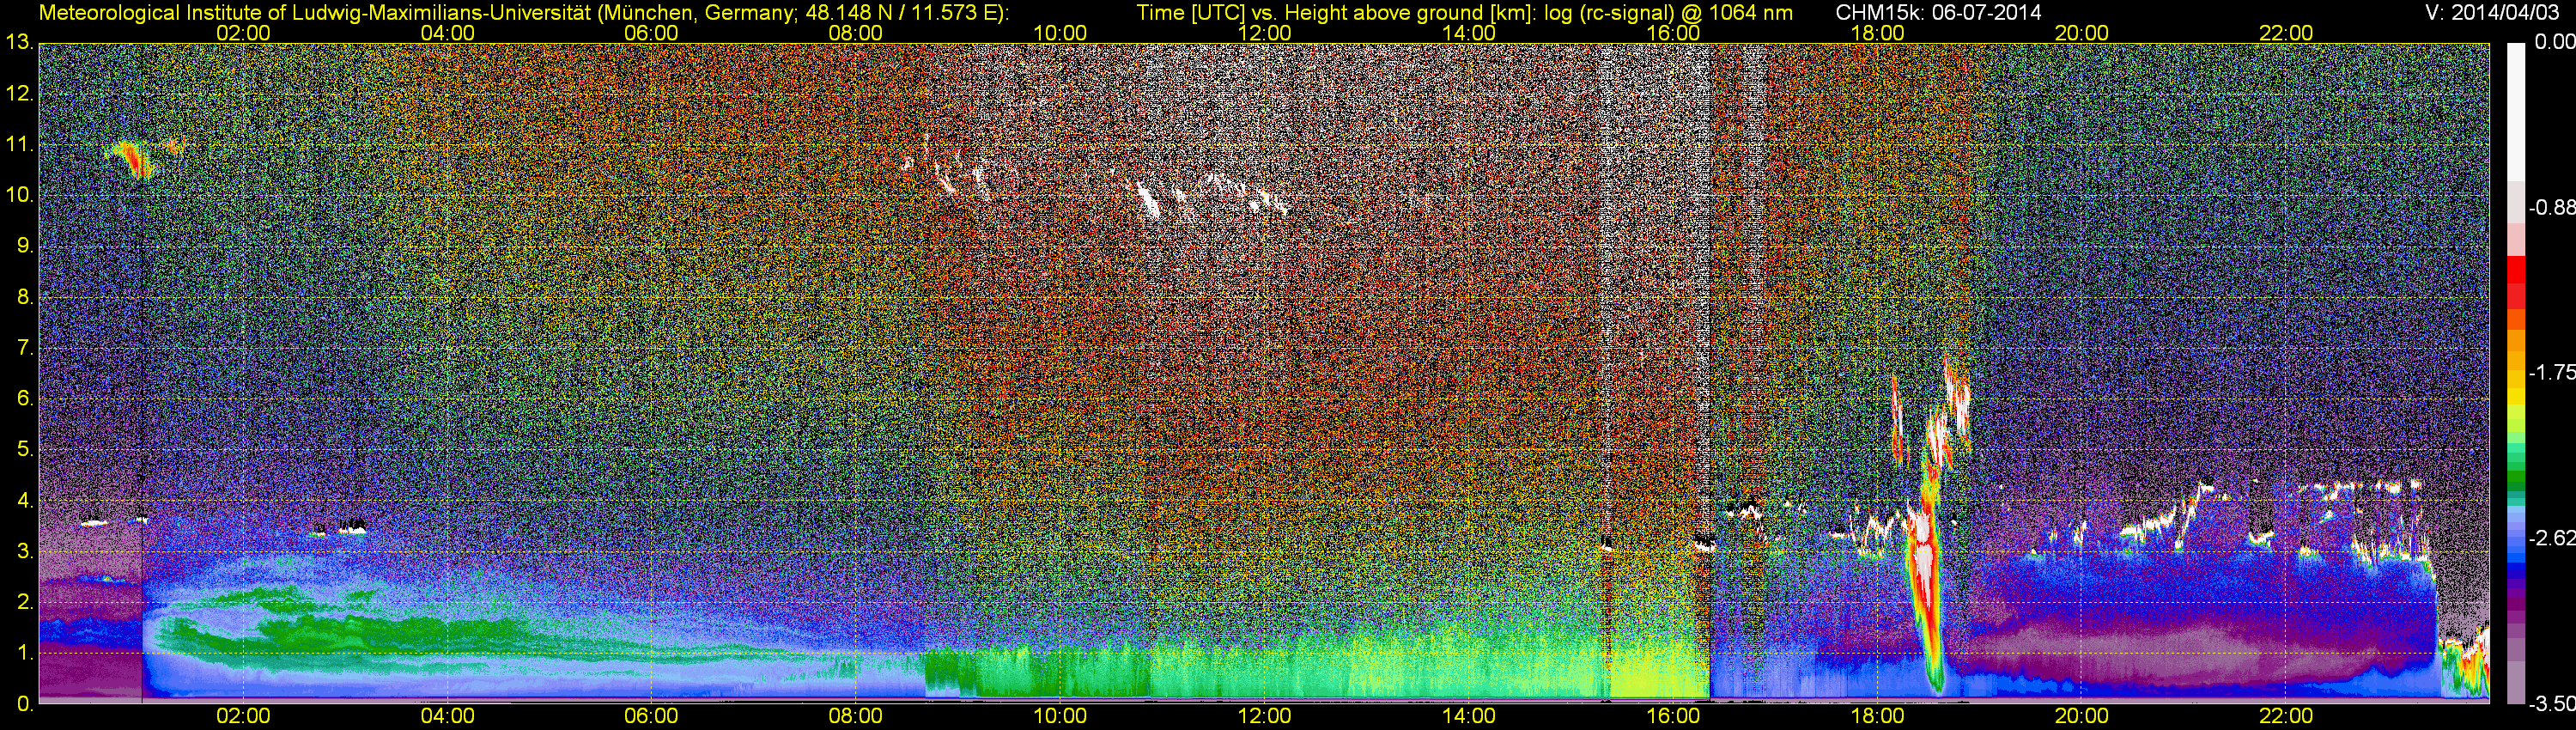Click the '22:00' label on the top time axis
This screenshot has width=2576, height=730.
(2286, 33)
